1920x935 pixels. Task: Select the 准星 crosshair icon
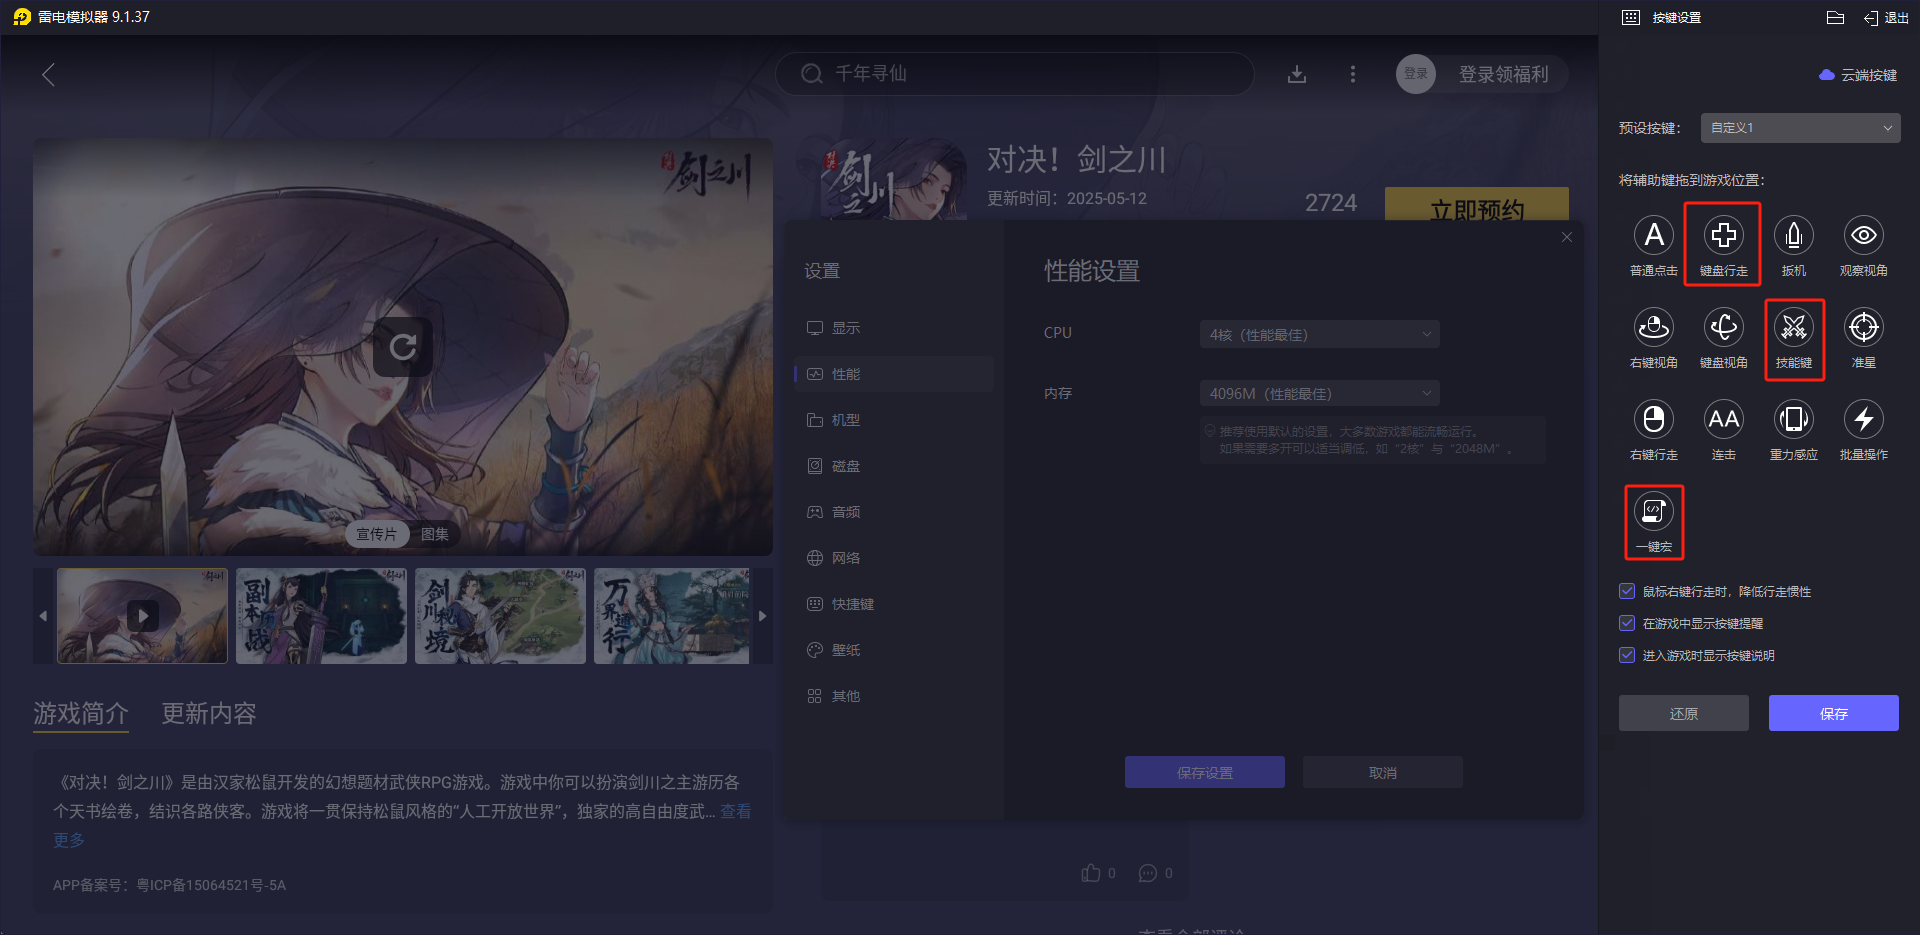(1864, 328)
